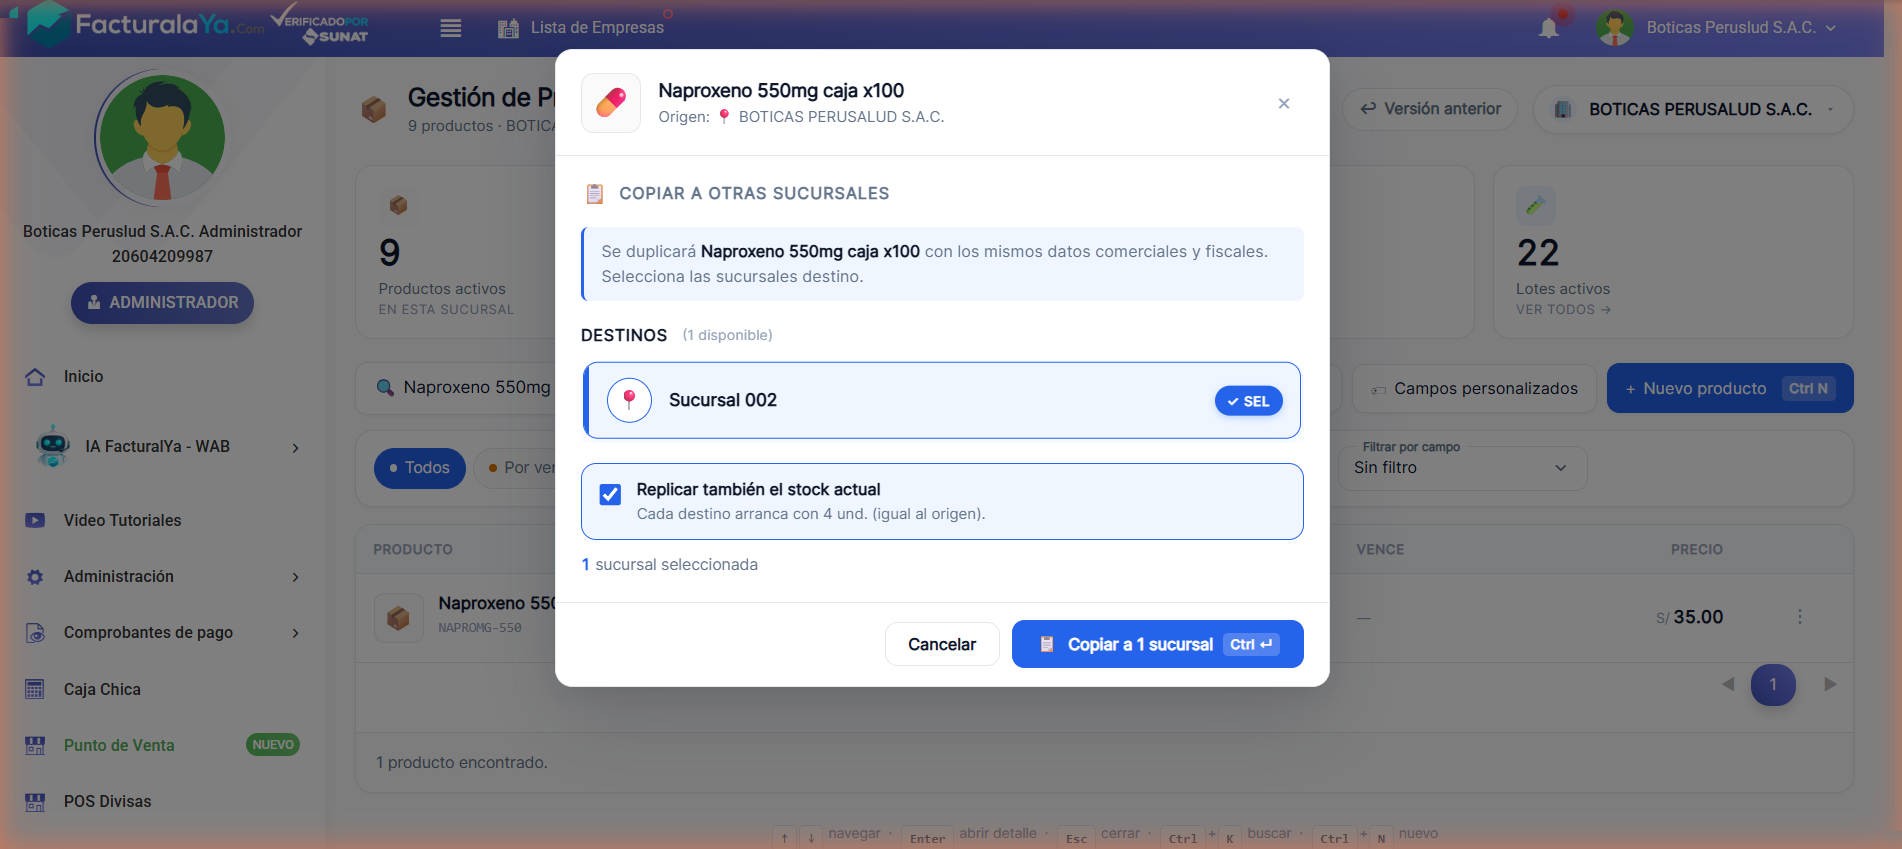The width and height of the screenshot is (1902, 849).
Task: Open POS Divisas menu item
Action: tap(108, 801)
